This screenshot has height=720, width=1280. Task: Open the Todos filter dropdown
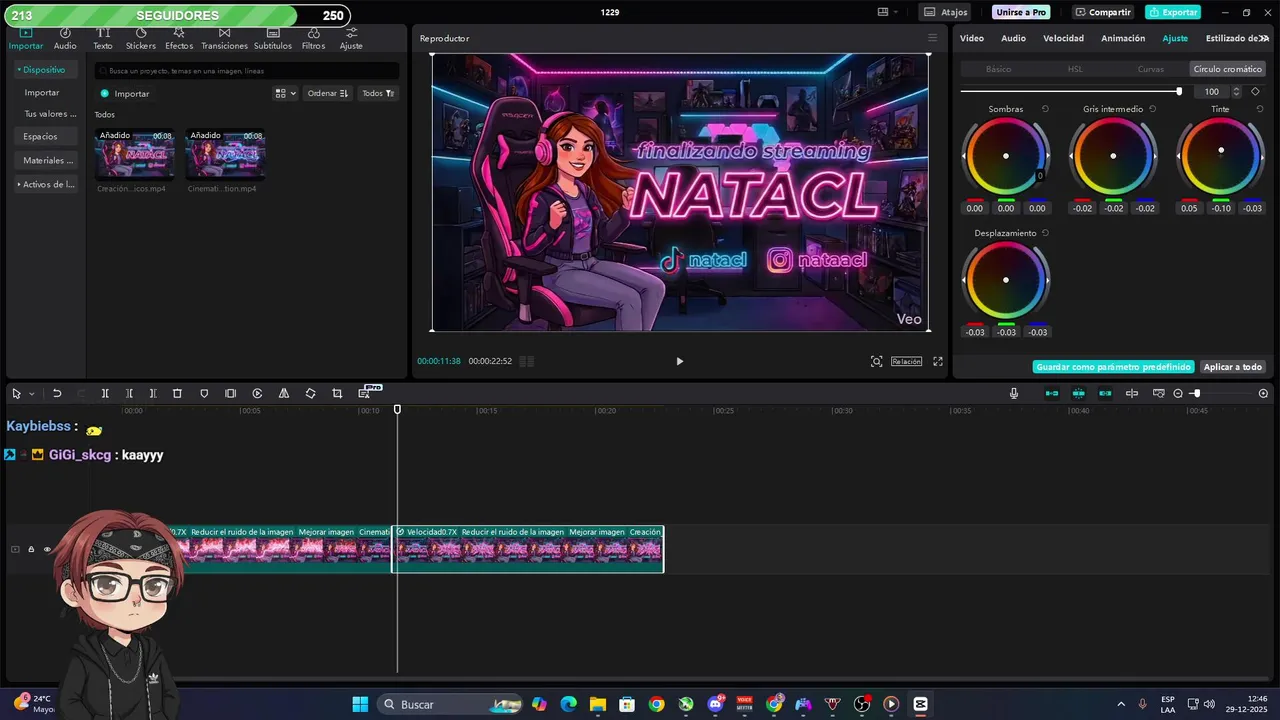378,93
